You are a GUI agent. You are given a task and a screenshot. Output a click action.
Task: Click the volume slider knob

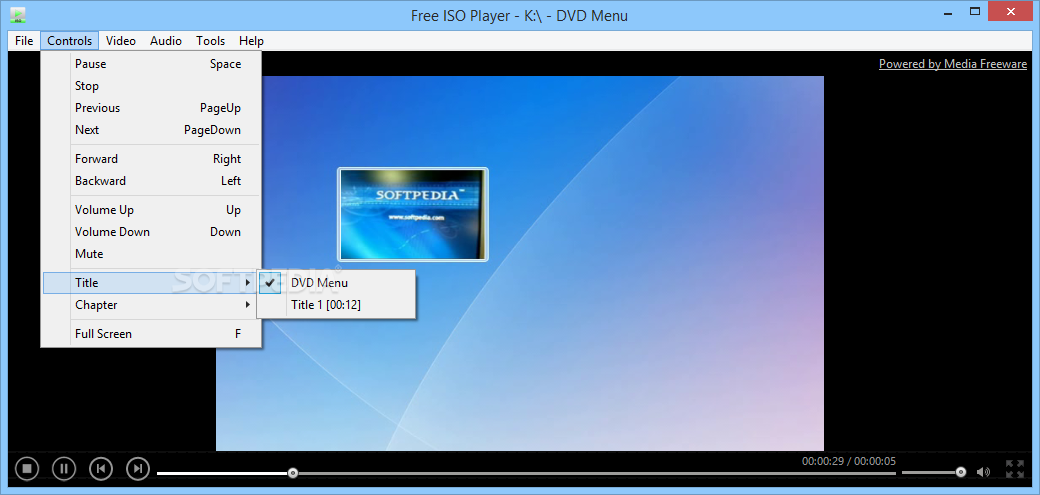(960, 472)
